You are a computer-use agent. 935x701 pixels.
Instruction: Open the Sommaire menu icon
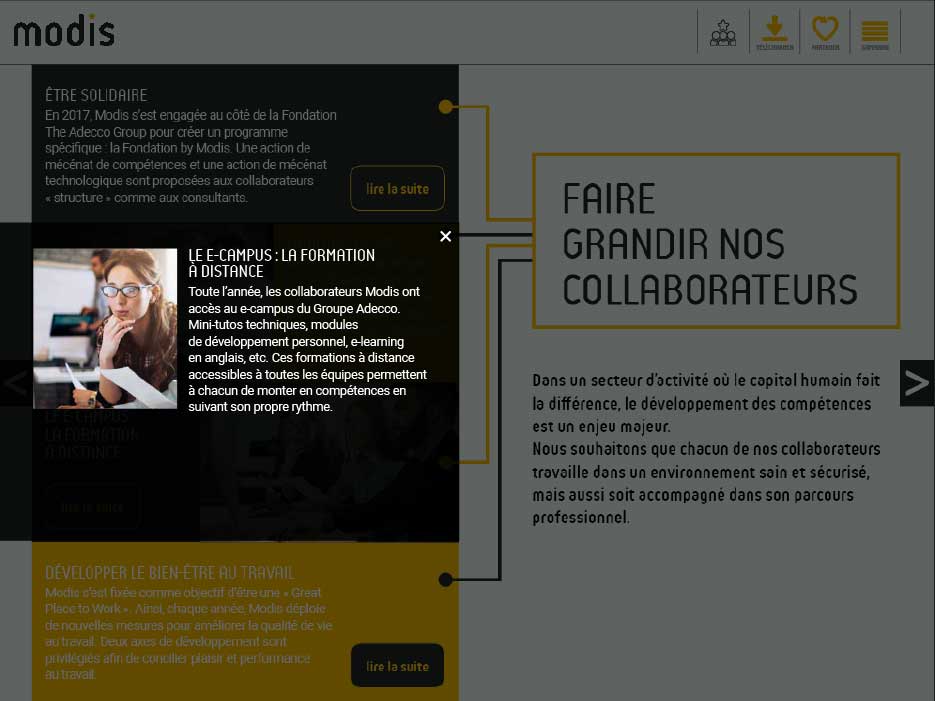[874, 32]
